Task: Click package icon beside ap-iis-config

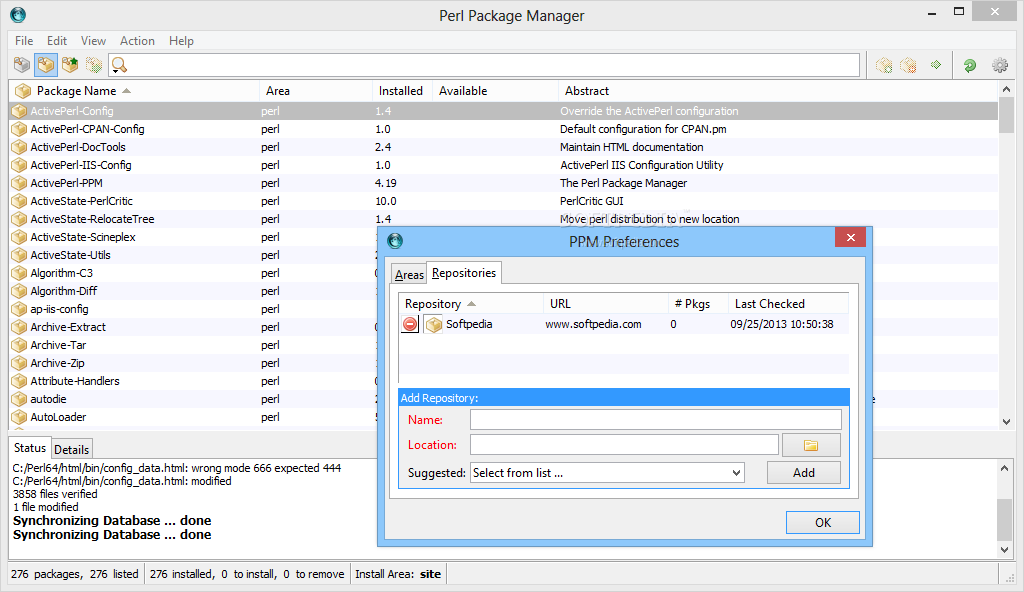Action: click(20, 309)
